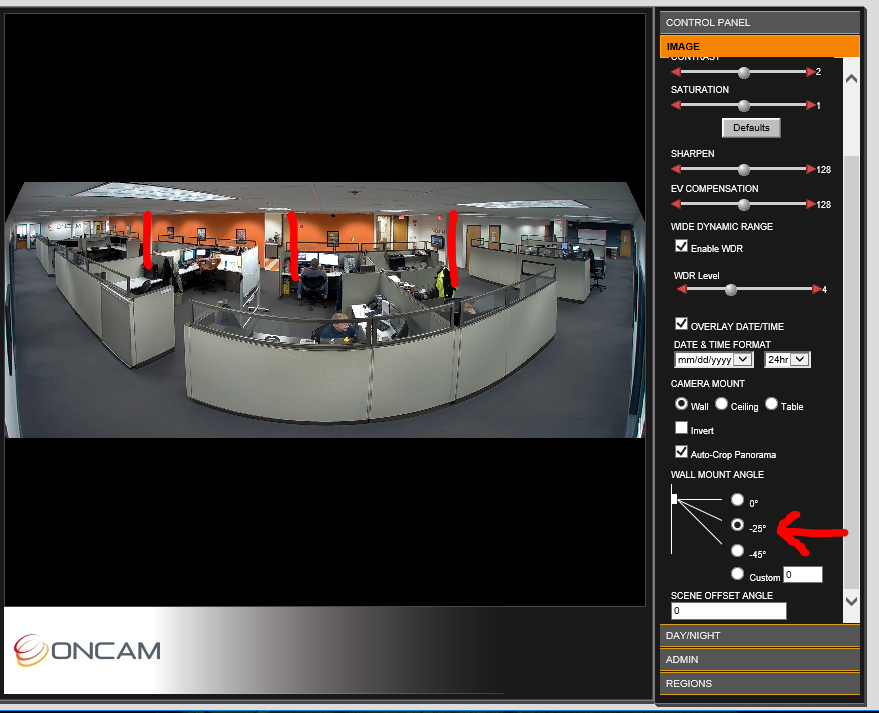Image resolution: width=879 pixels, height=713 pixels.
Task: Click the WALL MOUNT ANGLE label
Action: pos(717,475)
